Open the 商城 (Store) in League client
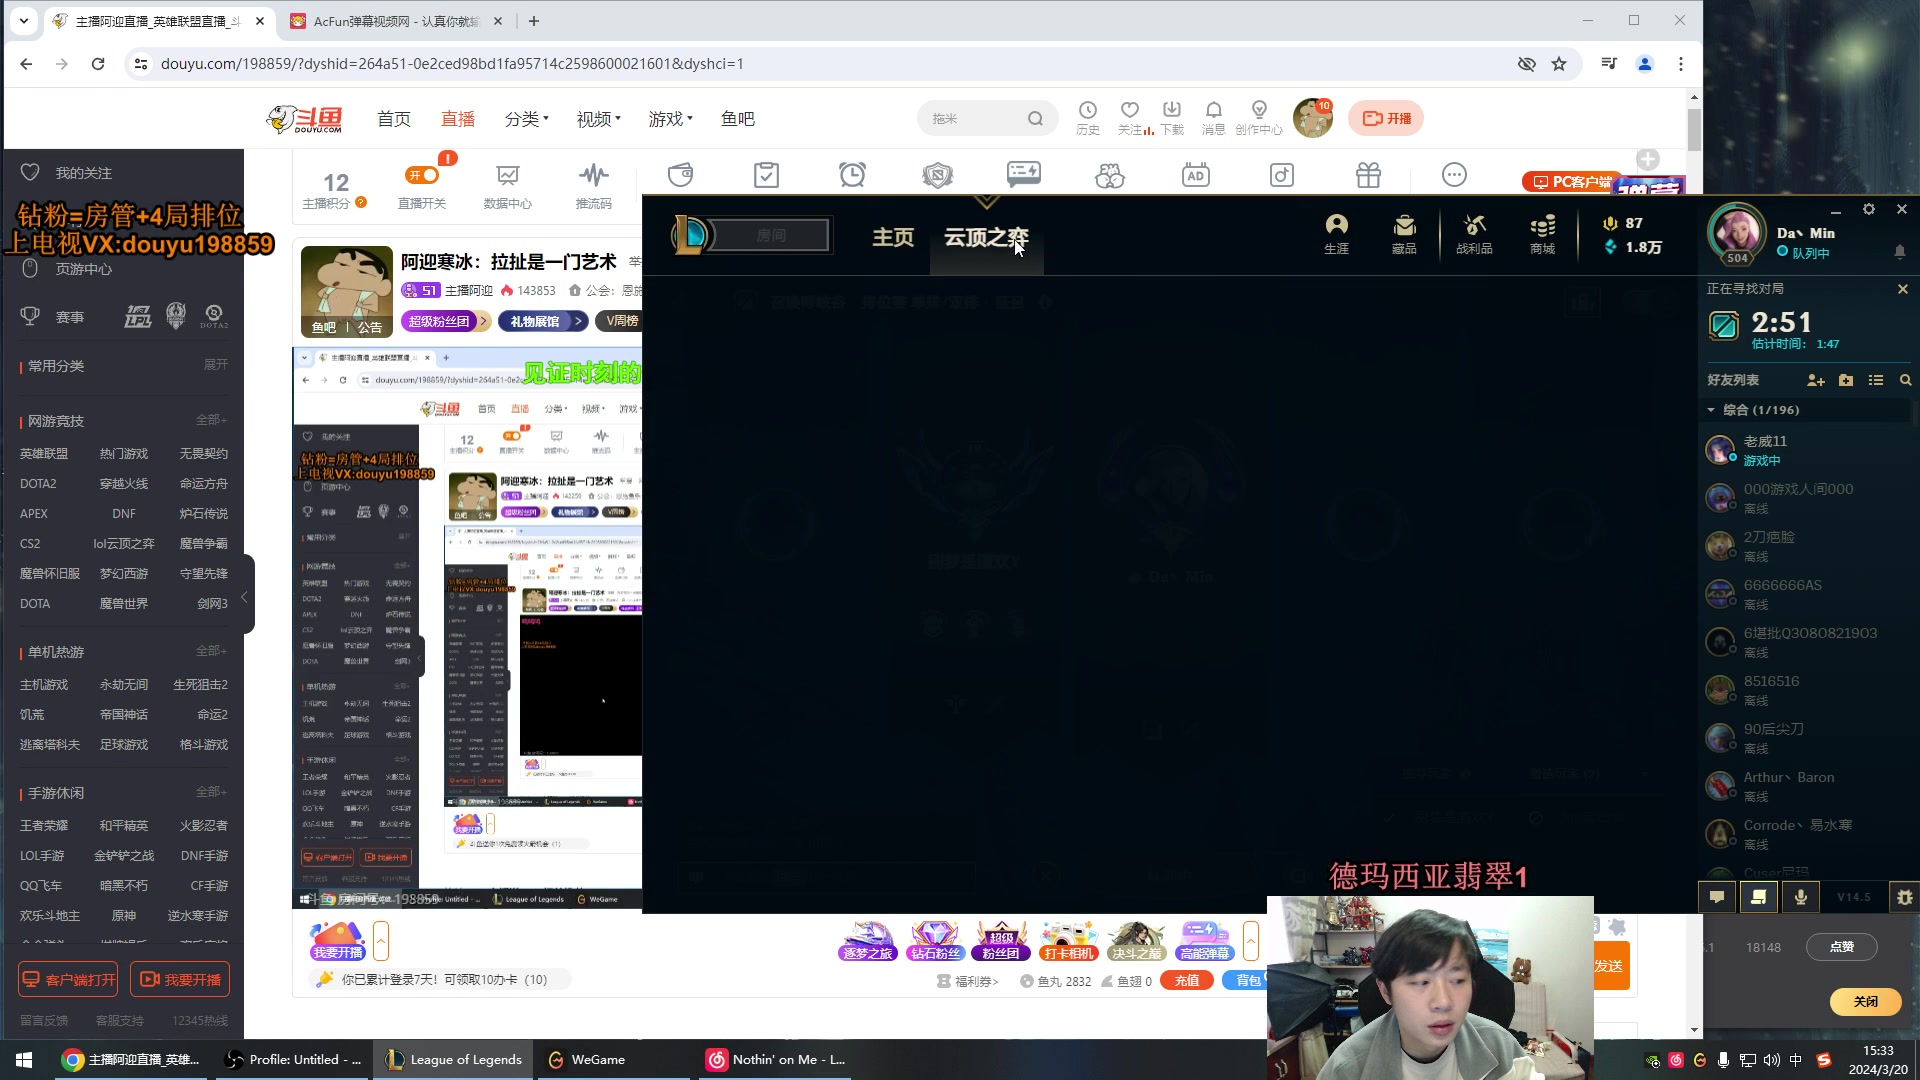Viewport: 1920px width, 1080px height. click(1542, 233)
